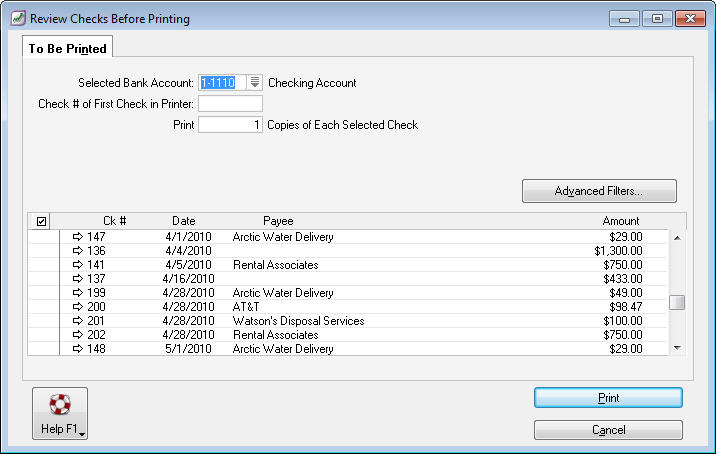Click the arrow icon beside check 199
The height and width of the screenshot is (454, 716).
click(78, 292)
